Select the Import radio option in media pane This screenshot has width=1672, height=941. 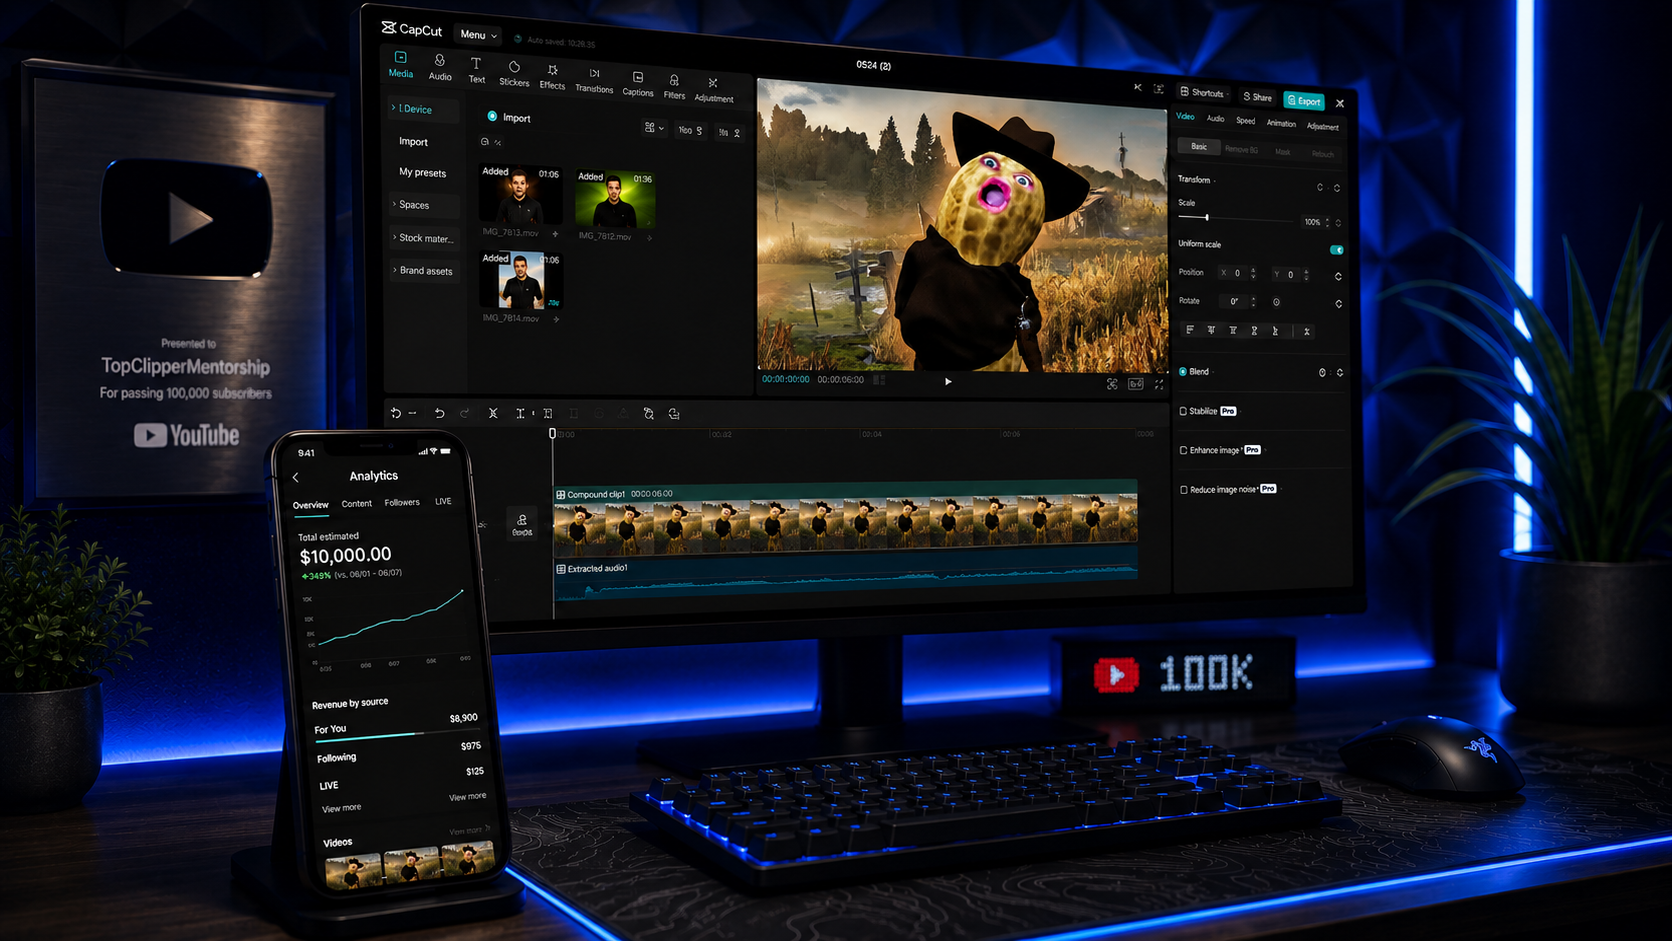[x=492, y=116]
